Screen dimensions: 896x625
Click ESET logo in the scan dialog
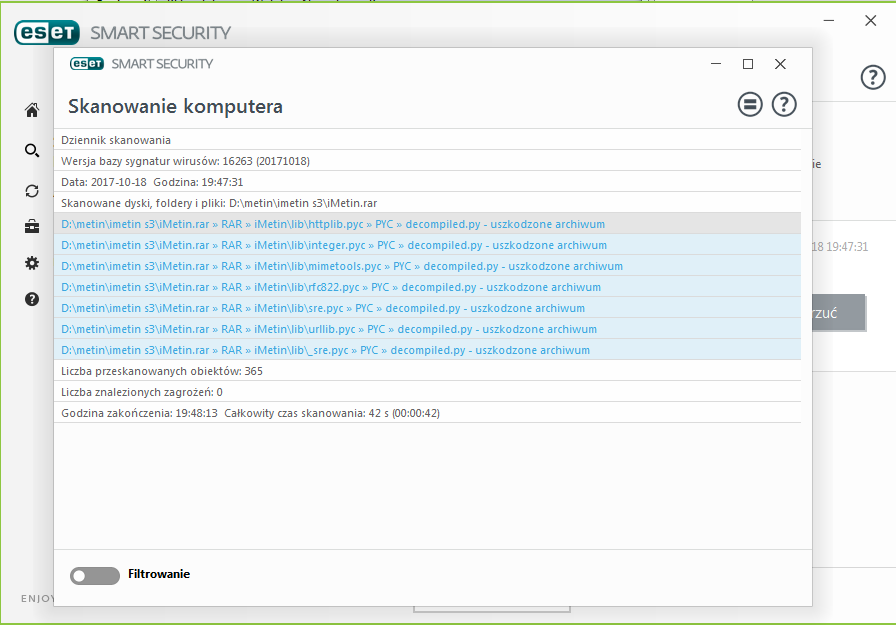[87, 63]
